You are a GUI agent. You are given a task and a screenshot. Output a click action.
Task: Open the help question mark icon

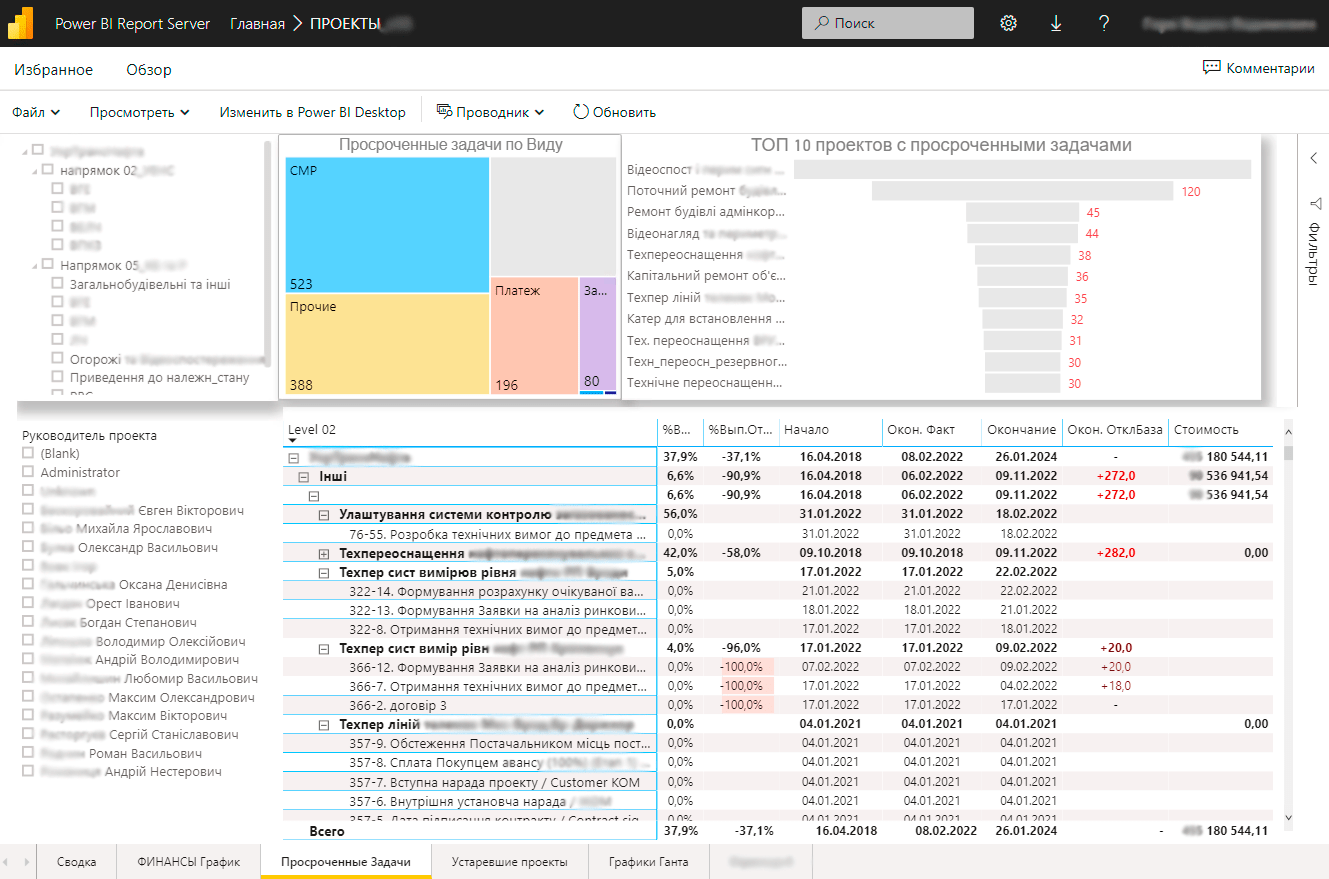1104,23
